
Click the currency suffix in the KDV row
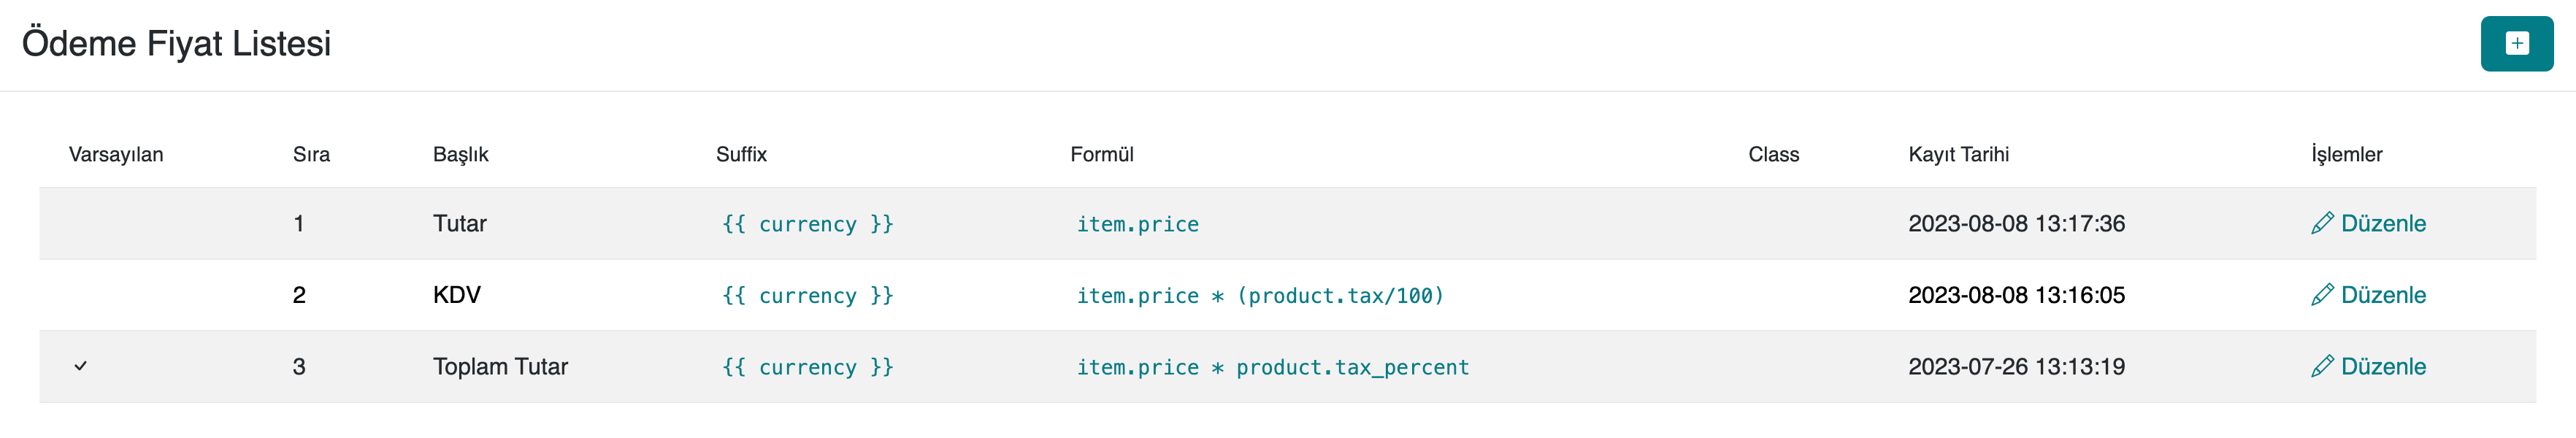click(807, 296)
